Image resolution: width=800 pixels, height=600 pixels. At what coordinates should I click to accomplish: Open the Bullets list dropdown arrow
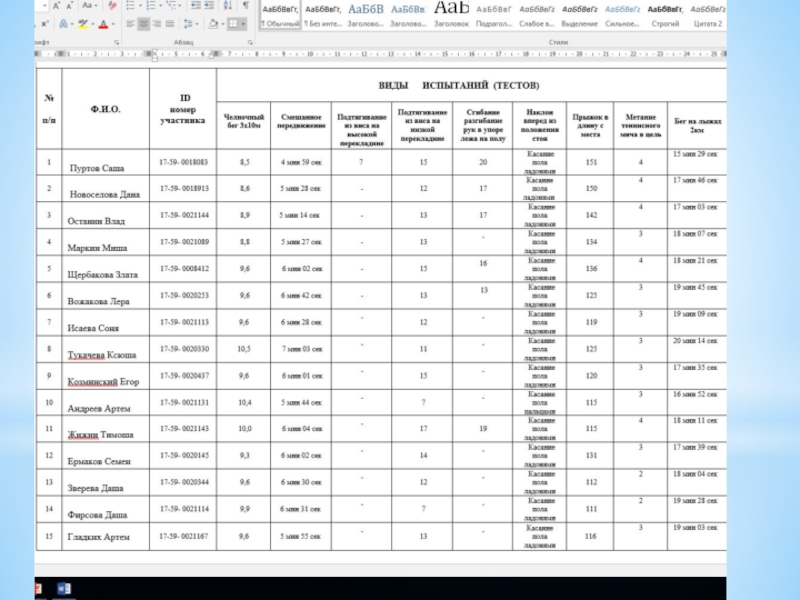[140, 6]
